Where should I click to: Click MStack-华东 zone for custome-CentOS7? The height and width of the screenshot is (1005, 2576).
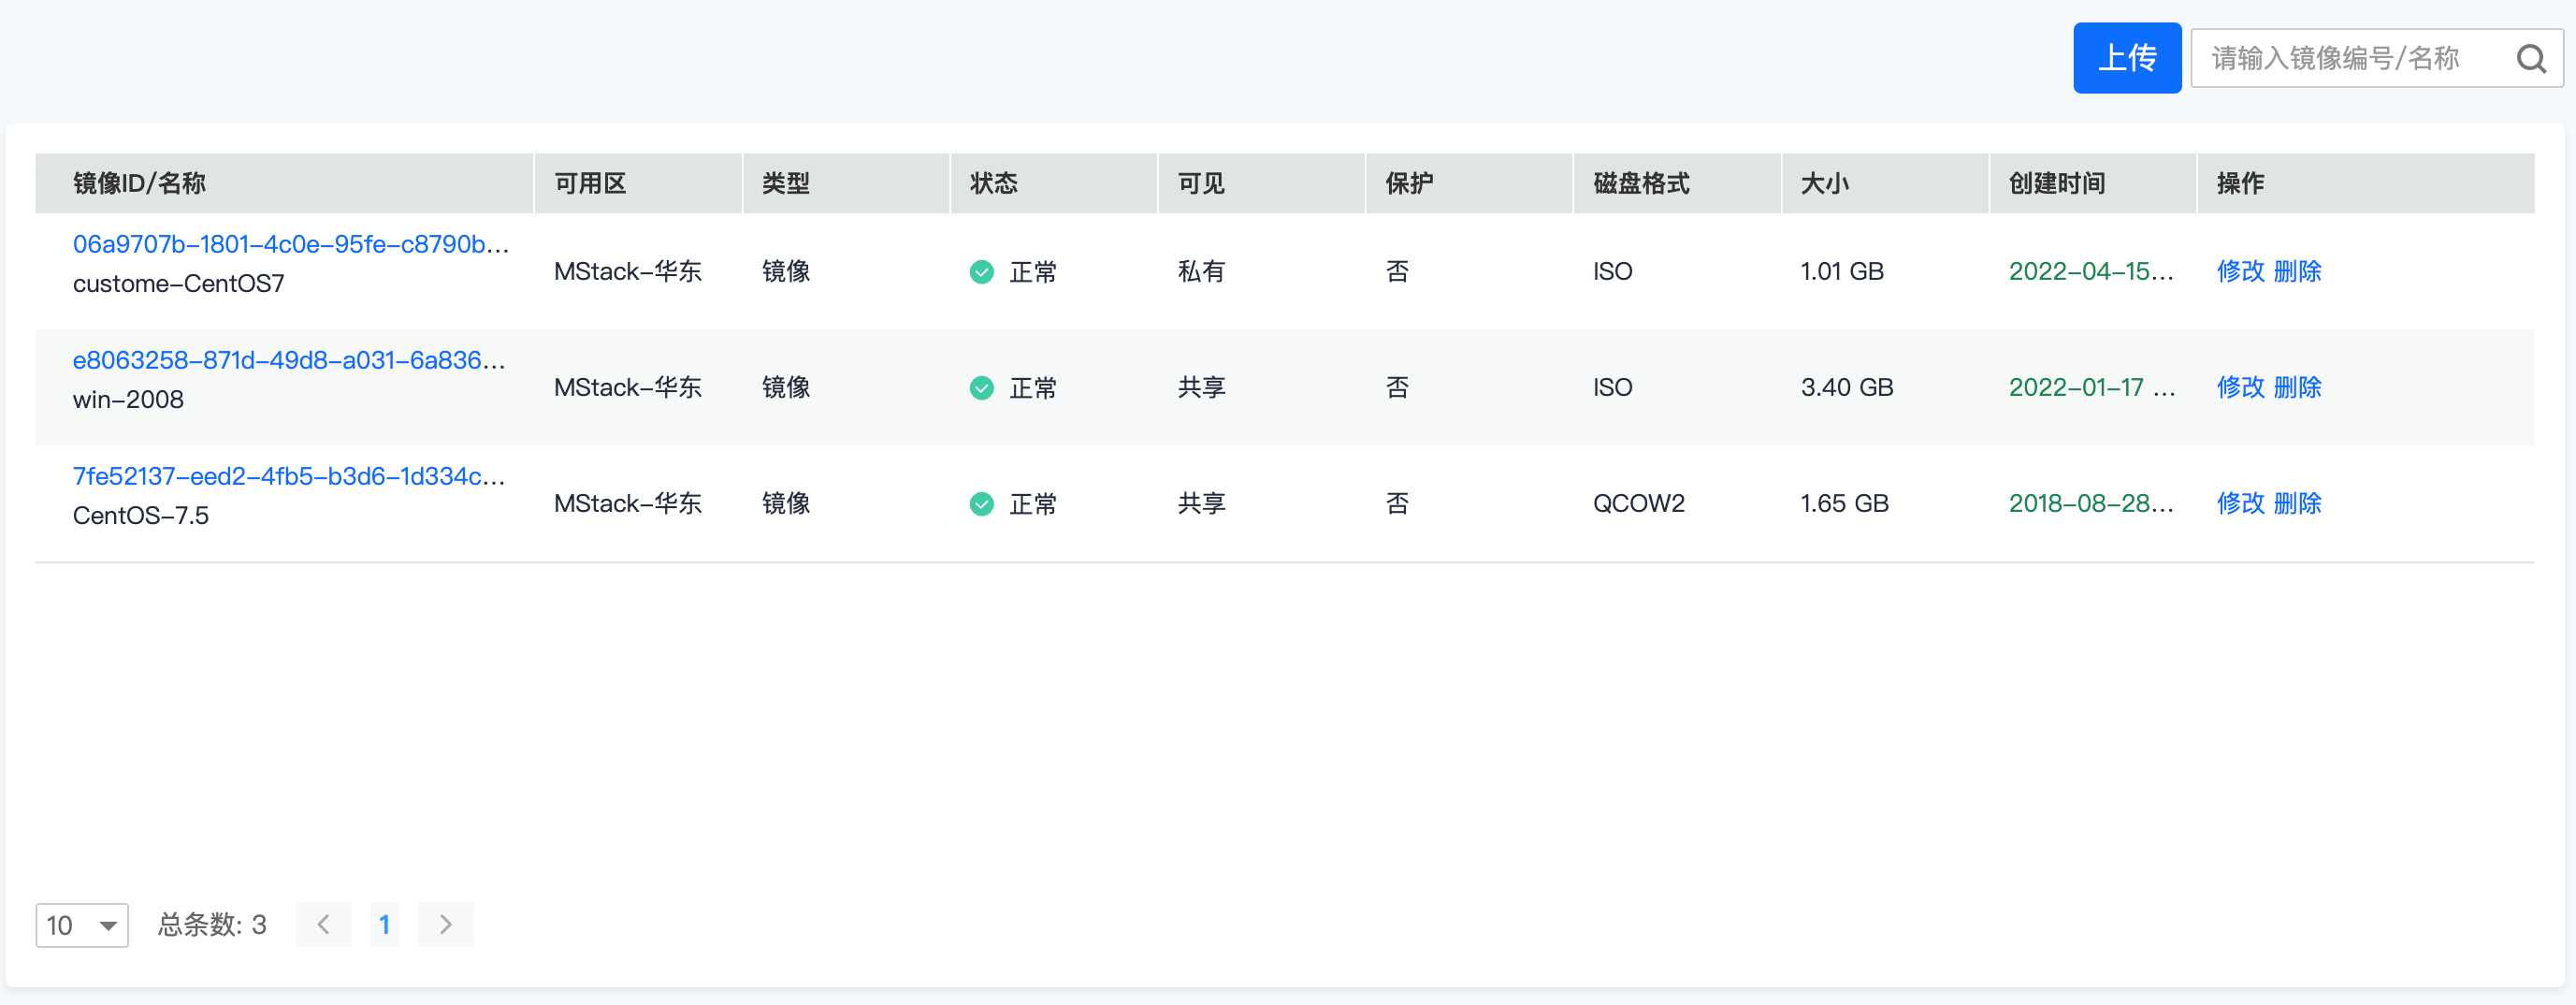(628, 271)
